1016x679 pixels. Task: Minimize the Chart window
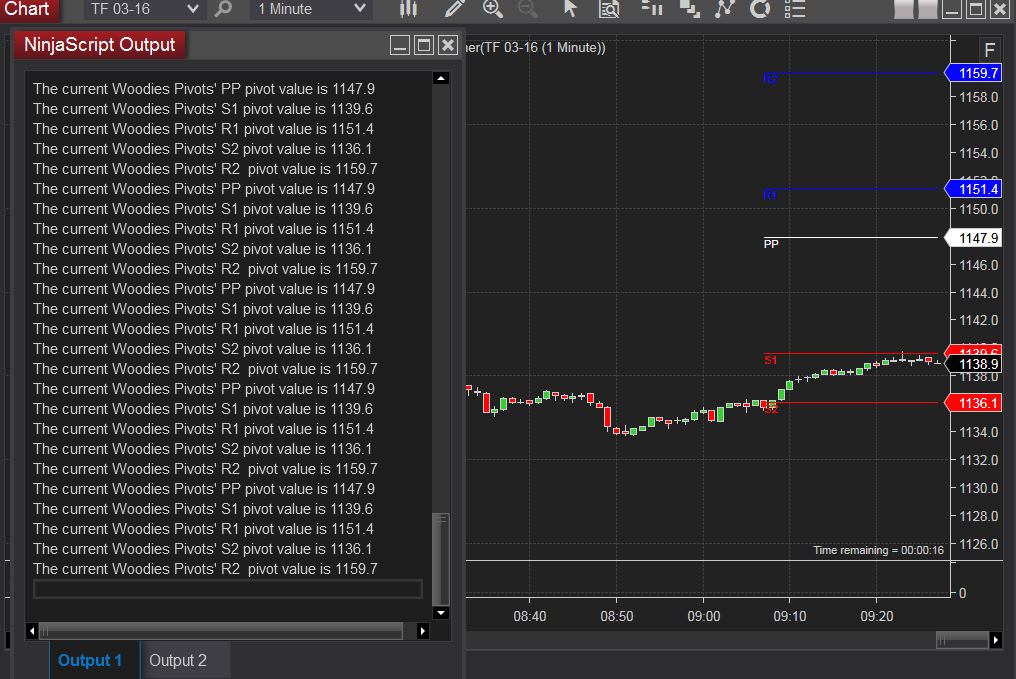click(x=951, y=10)
